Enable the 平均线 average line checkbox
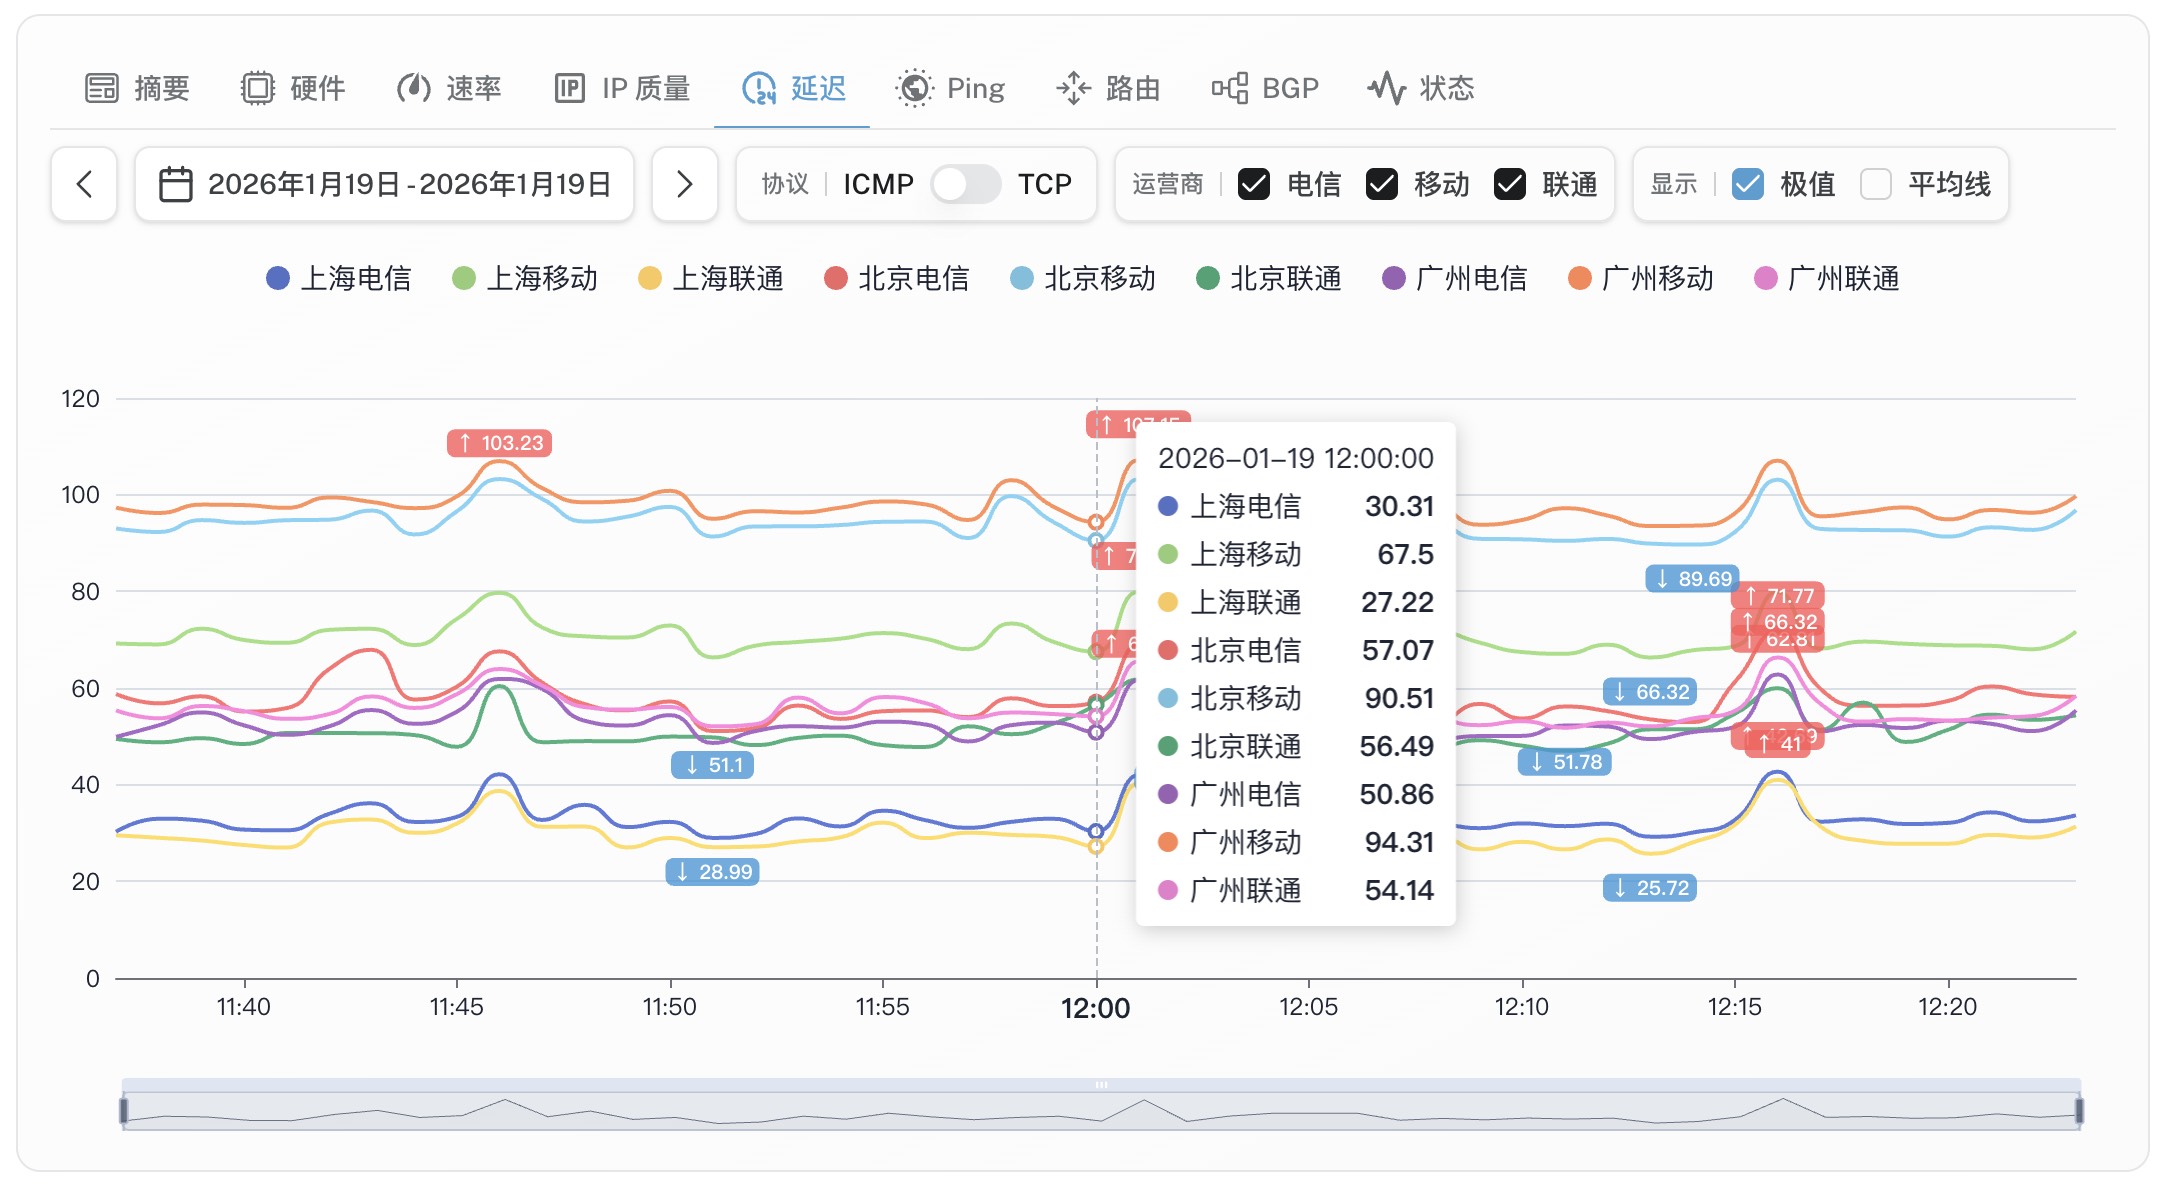The width and height of the screenshot is (2164, 1198). point(1876,184)
